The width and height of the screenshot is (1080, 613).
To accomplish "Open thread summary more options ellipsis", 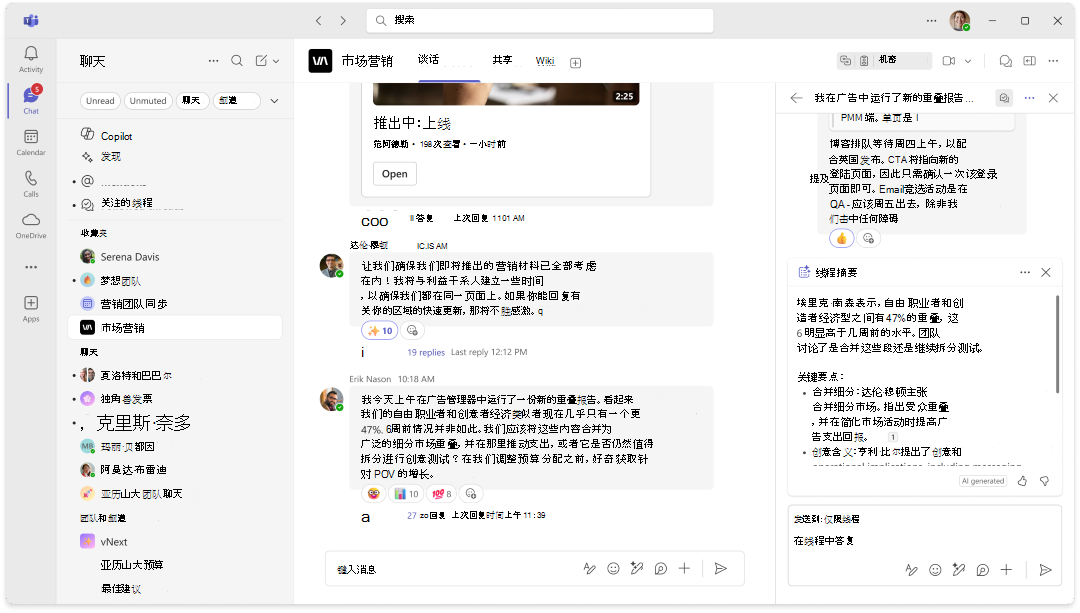I will [x=1025, y=272].
